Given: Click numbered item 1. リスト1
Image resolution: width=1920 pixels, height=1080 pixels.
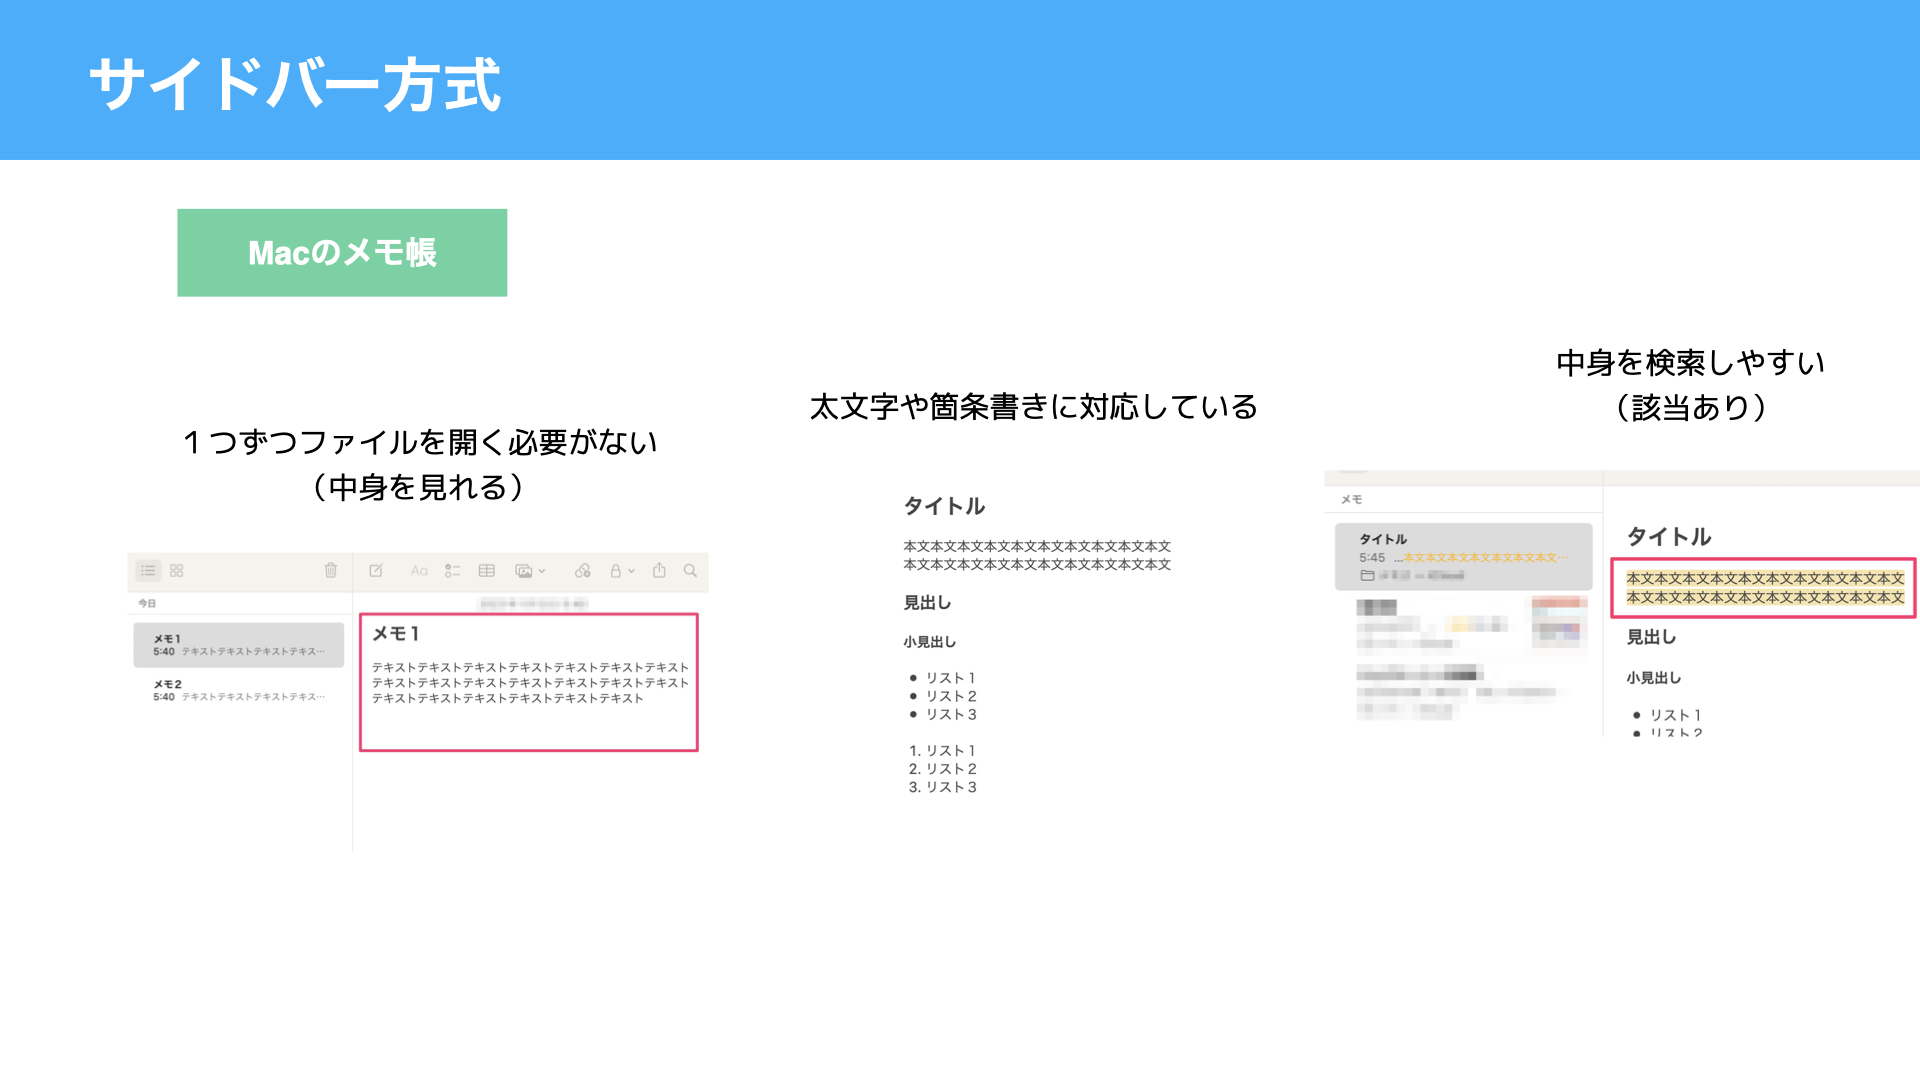Looking at the screenshot, I should coord(942,751).
